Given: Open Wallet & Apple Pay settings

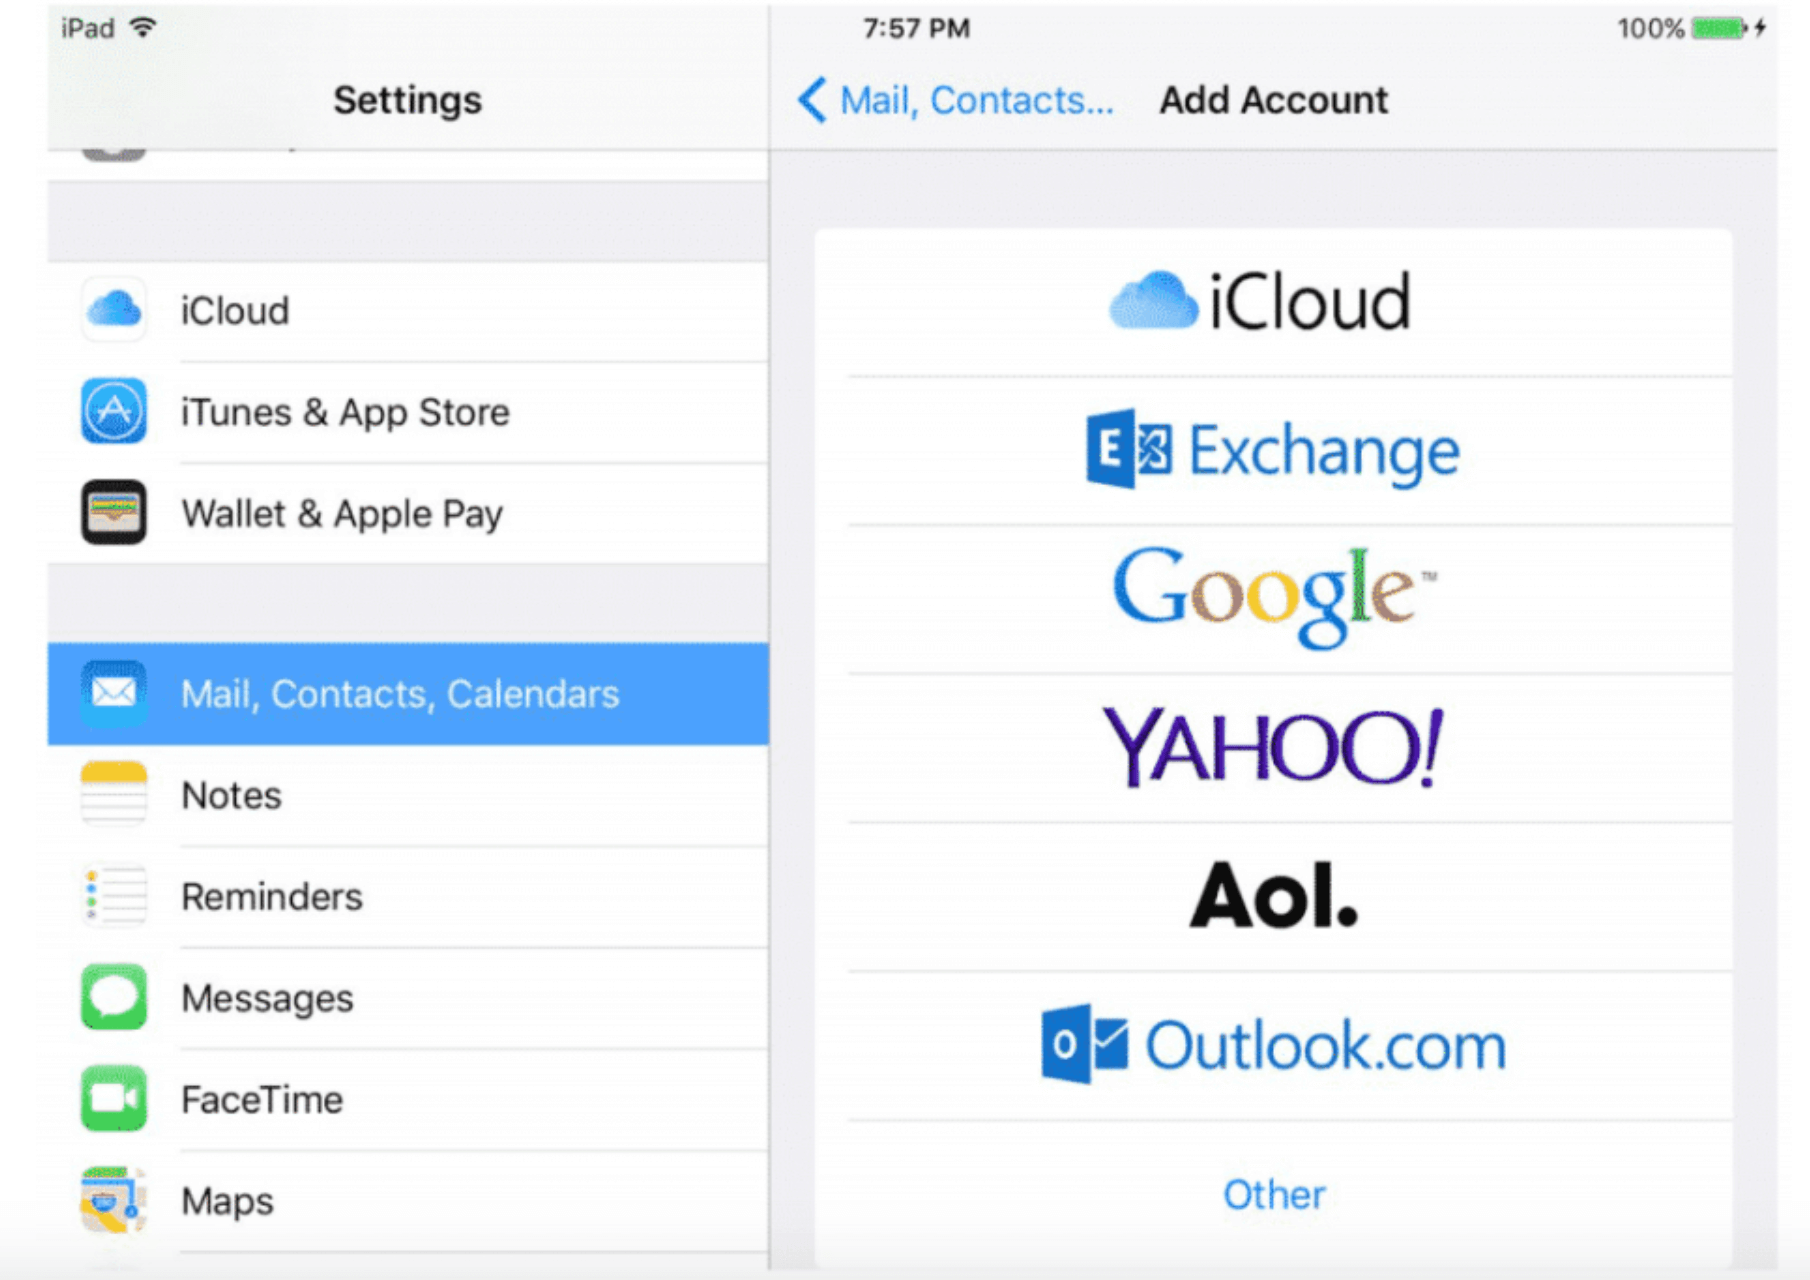Looking at the screenshot, I should [113, 513].
